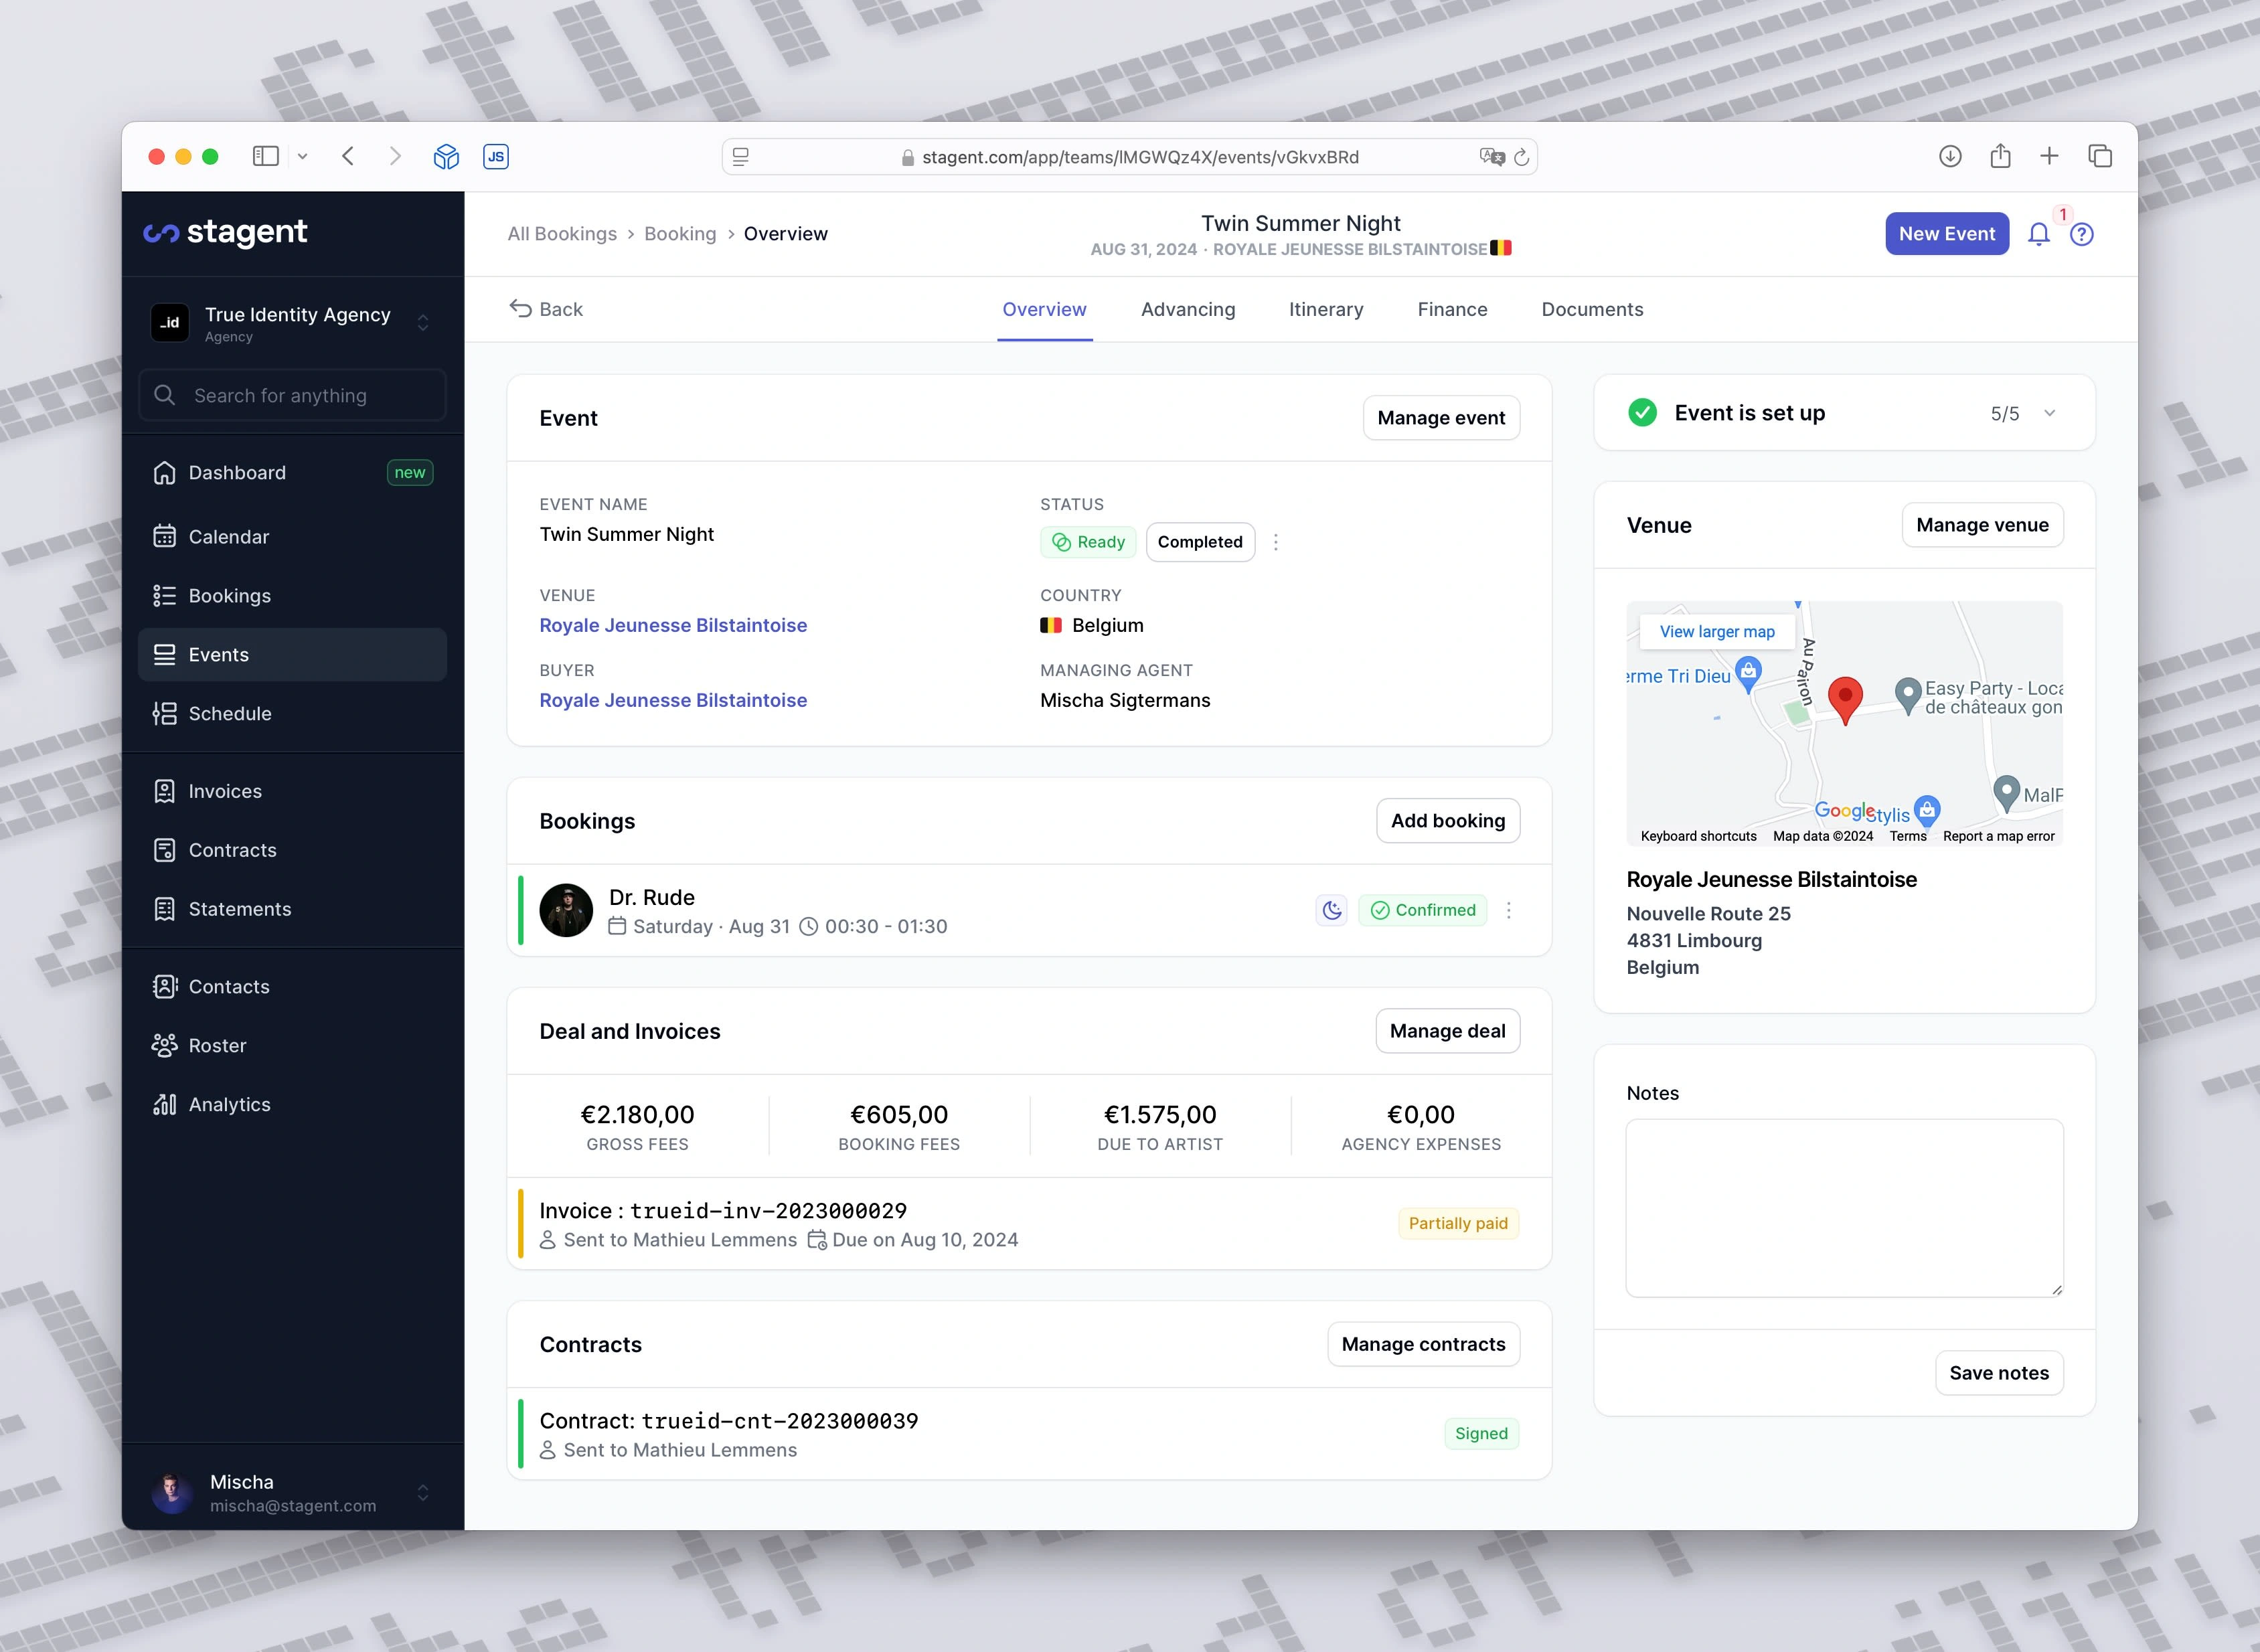Click the Ready status badge
2260x1652 pixels.
pos(1088,542)
